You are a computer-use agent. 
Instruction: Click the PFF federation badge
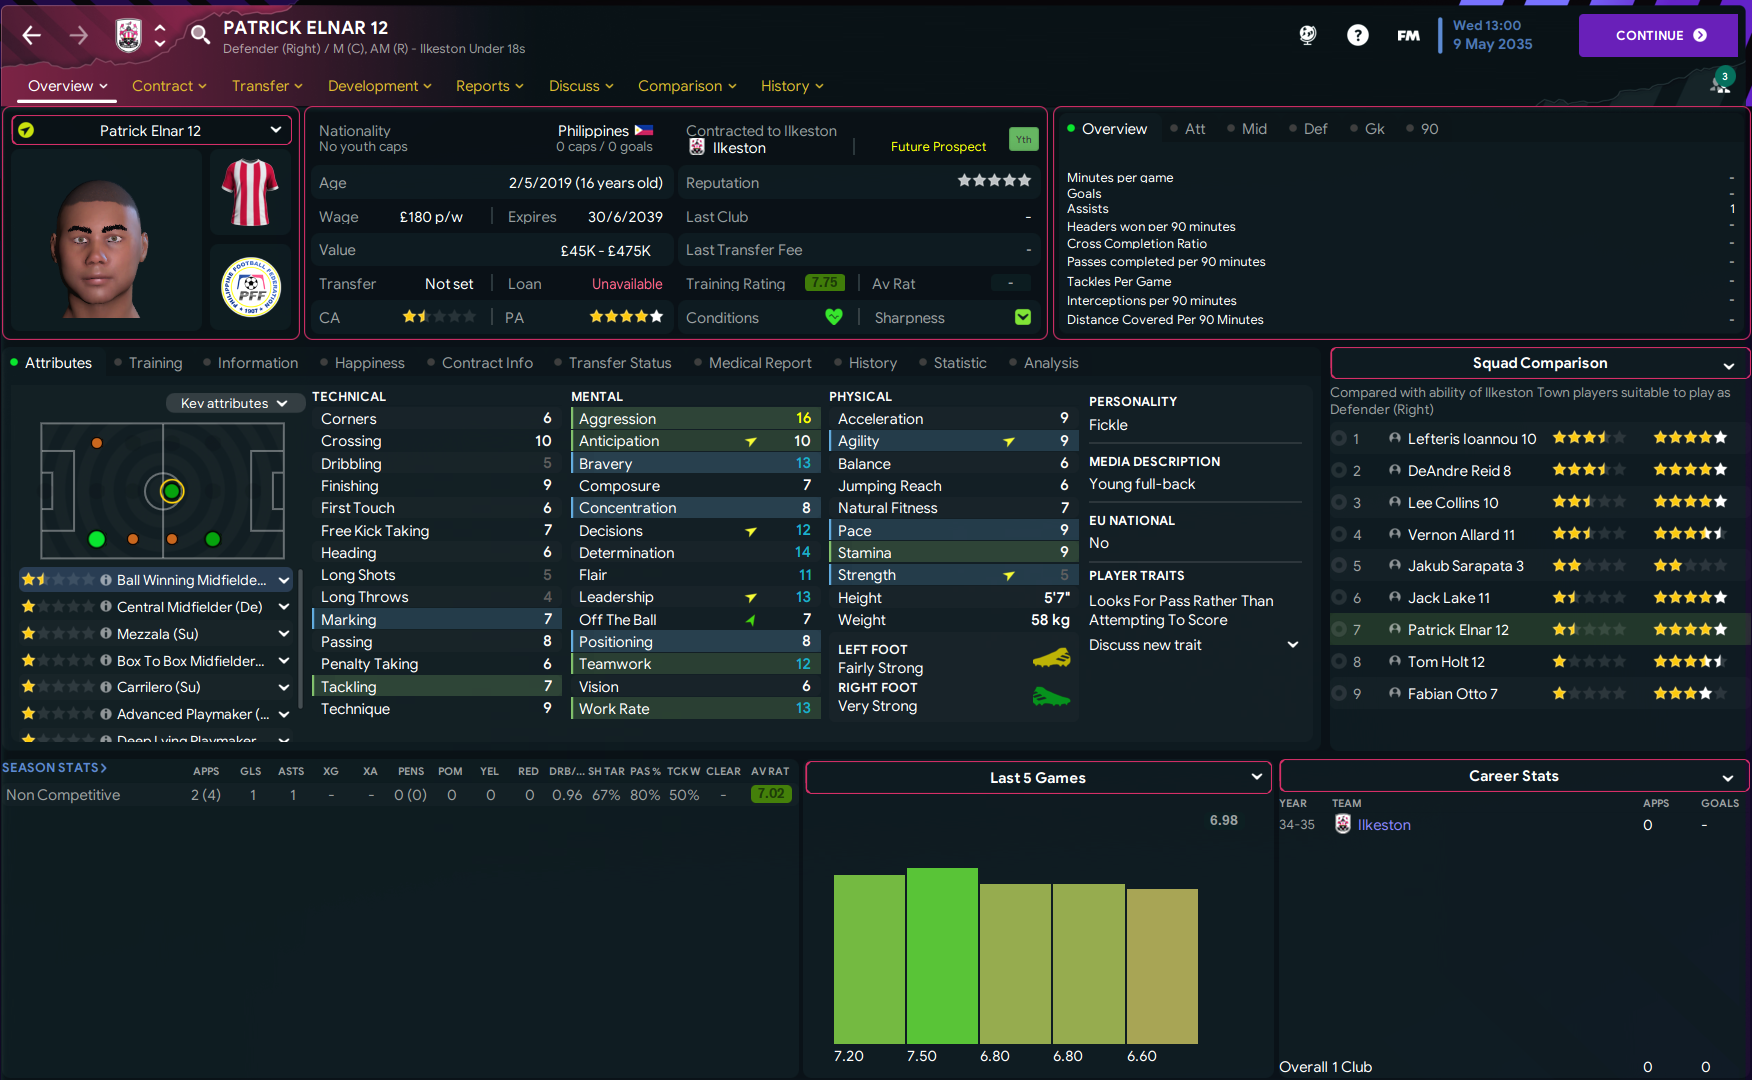[x=251, y=287]
